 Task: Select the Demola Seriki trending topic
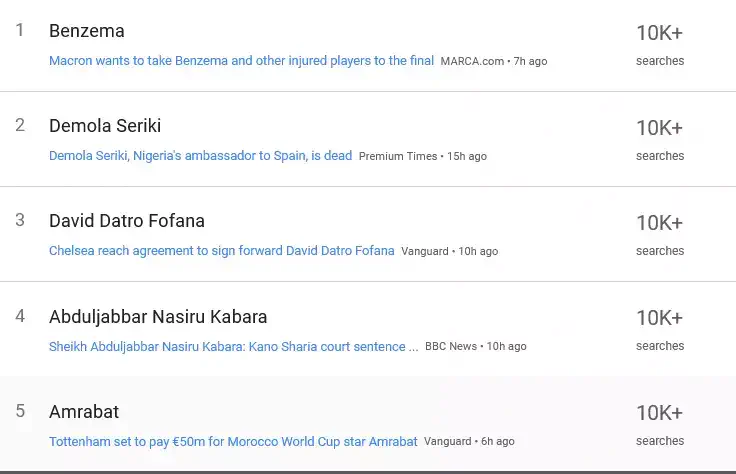105,126
